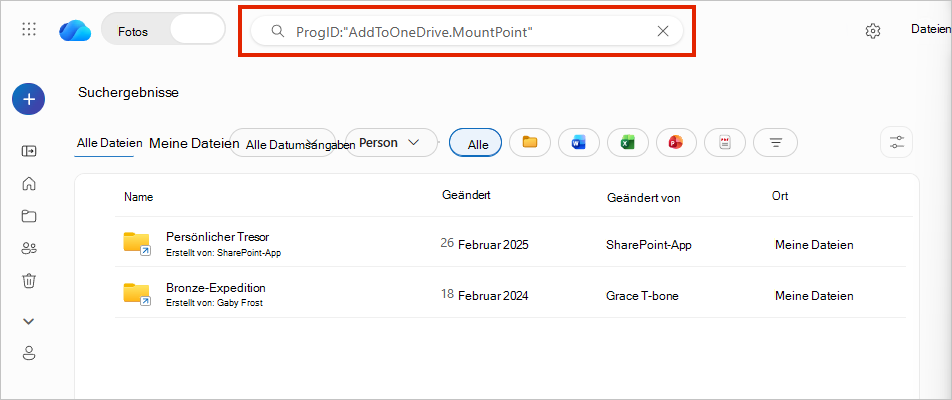Open the Alle Datumsangaben dropdown

(x=283, y=143)
